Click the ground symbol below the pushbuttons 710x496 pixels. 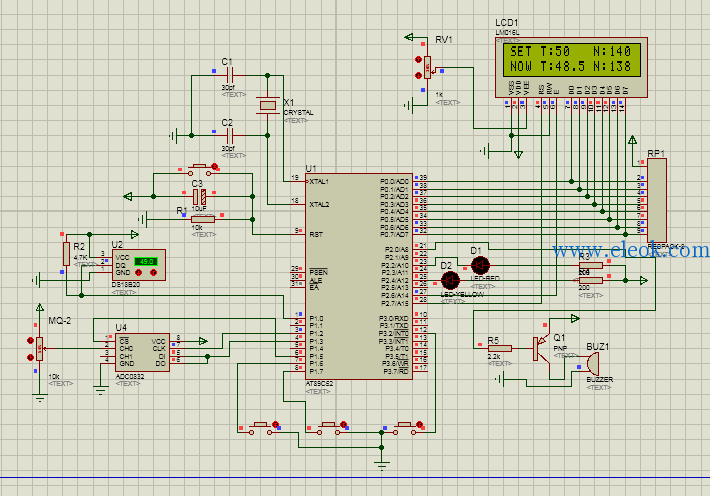382,466
